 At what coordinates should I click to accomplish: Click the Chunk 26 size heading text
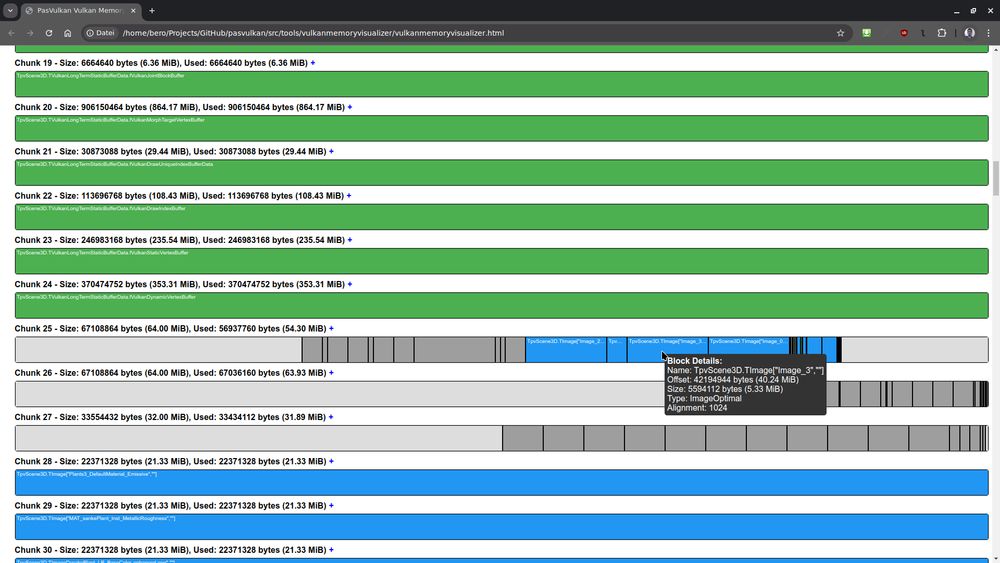coord(170,373)
